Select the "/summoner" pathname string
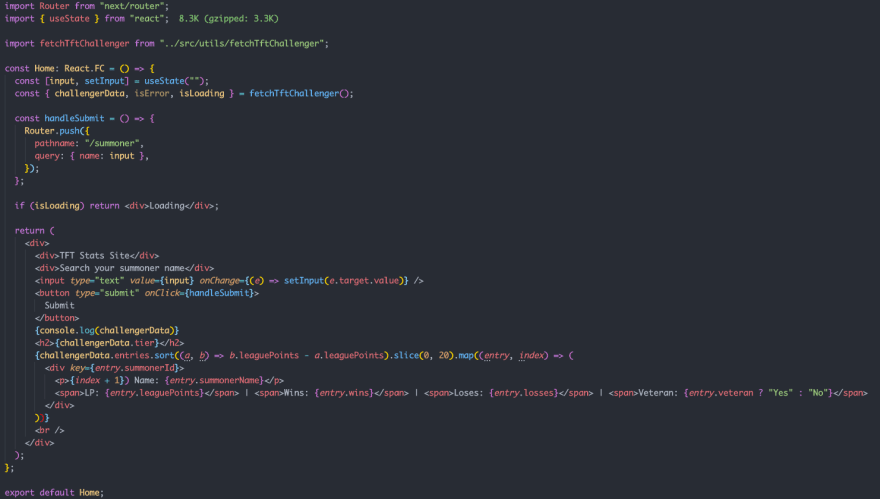This screenshot has height=499, width=880. click(x=114, y=143)
